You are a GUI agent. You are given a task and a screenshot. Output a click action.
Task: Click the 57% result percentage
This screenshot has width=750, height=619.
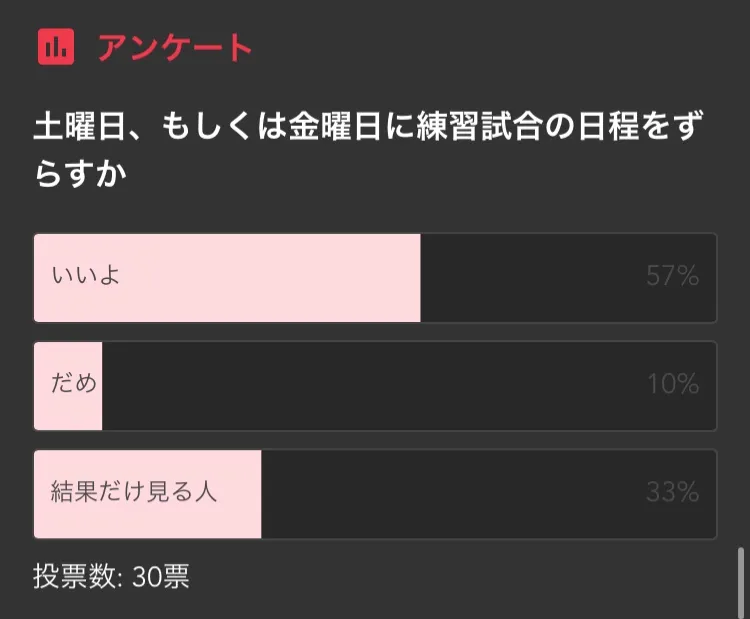tap(672, 277)
